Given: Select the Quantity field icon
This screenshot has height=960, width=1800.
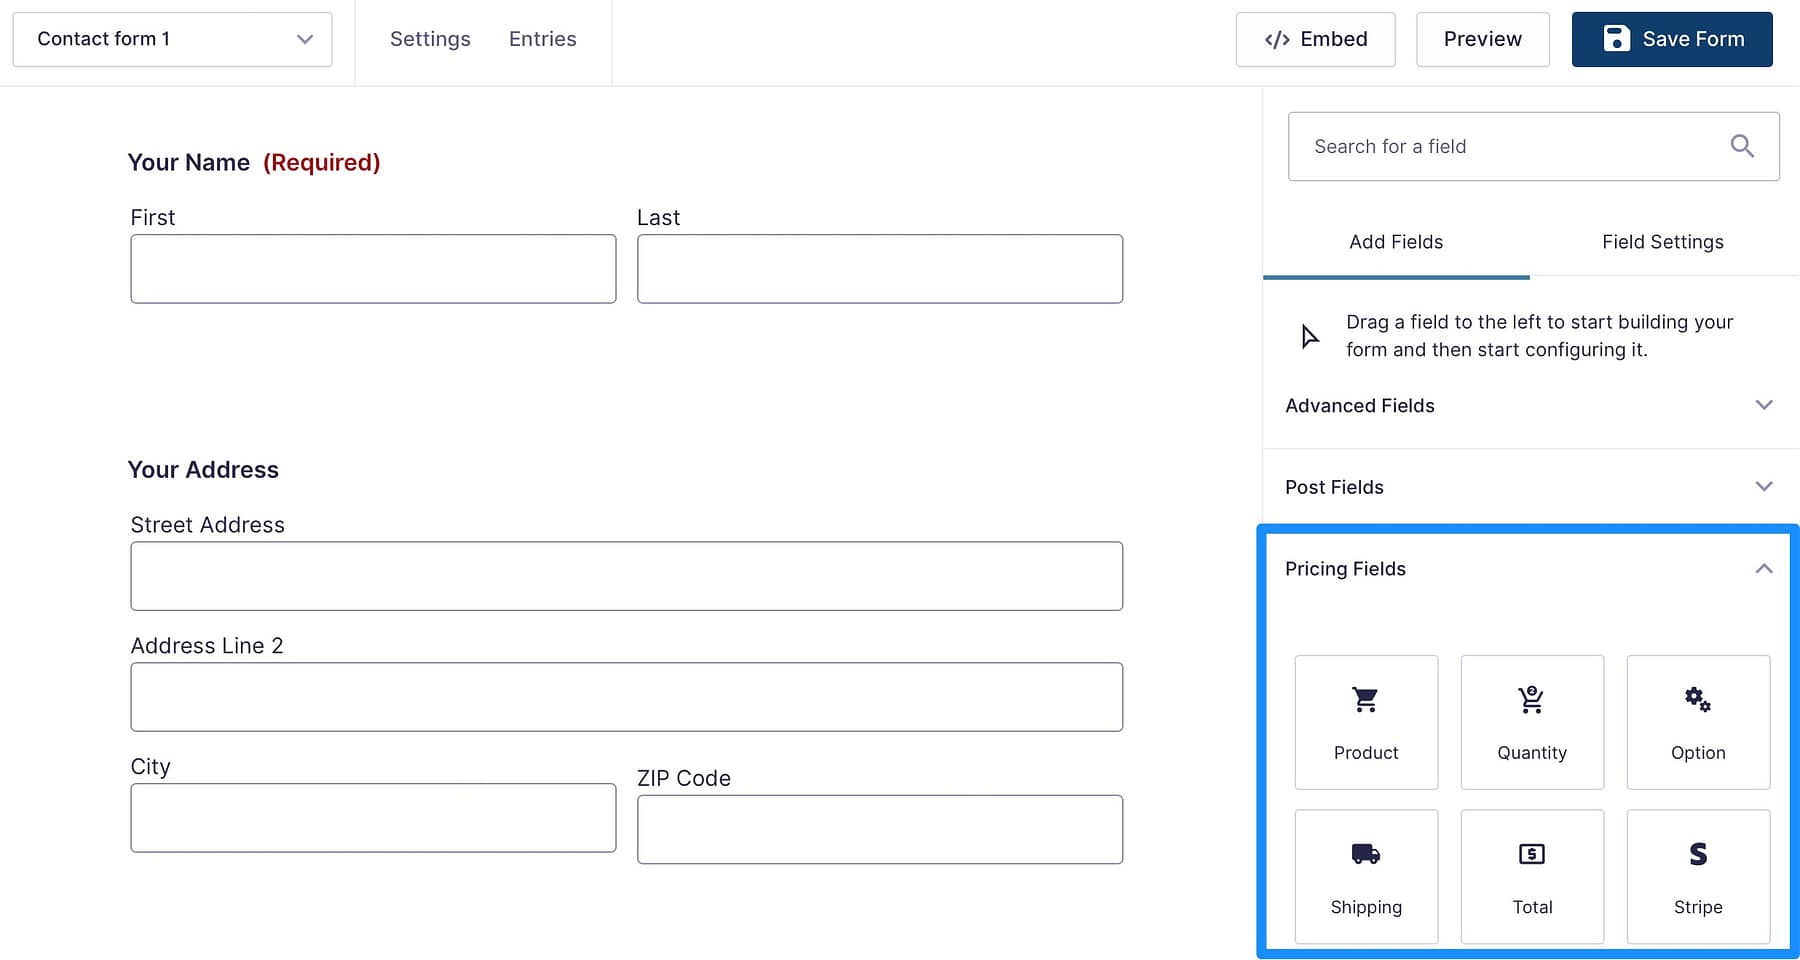Looking at the screenshot, I should coord(1532,698).
